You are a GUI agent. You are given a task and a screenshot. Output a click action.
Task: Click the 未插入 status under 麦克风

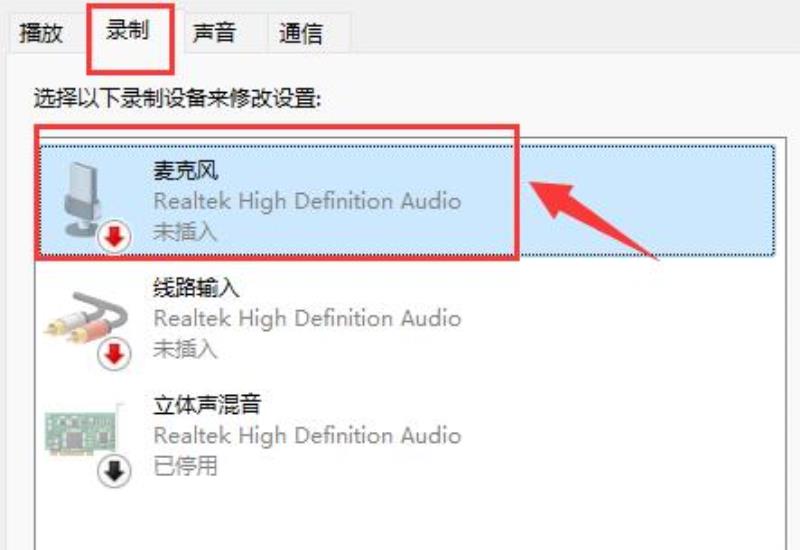pos(185,232)
